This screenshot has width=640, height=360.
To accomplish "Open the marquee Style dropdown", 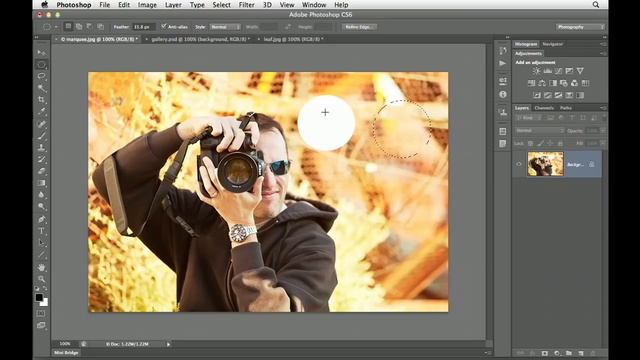I will 225,27.
